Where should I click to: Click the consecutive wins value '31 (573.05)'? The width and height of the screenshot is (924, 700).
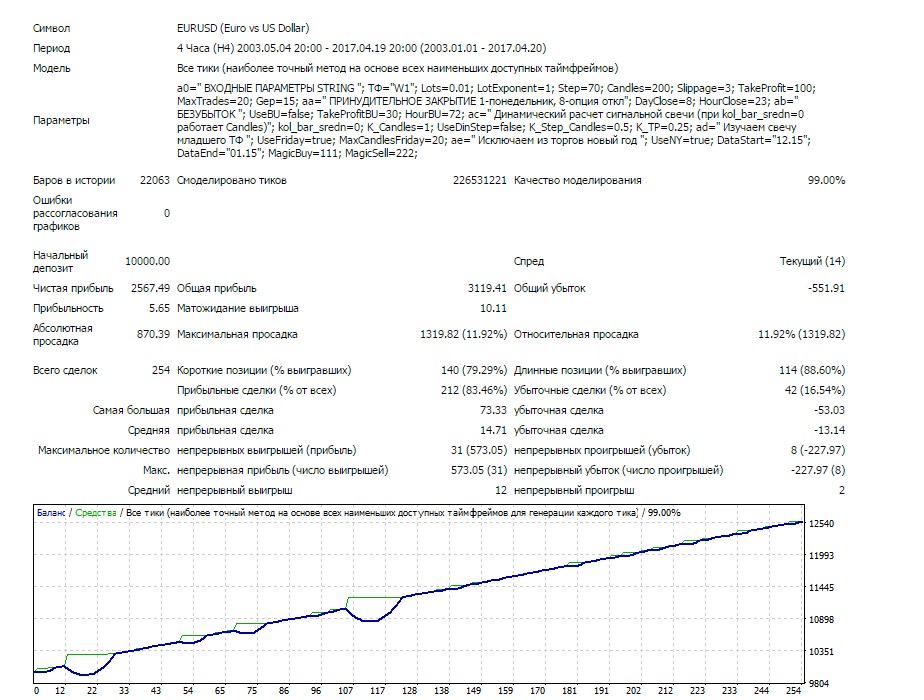(x=478, y=450)
